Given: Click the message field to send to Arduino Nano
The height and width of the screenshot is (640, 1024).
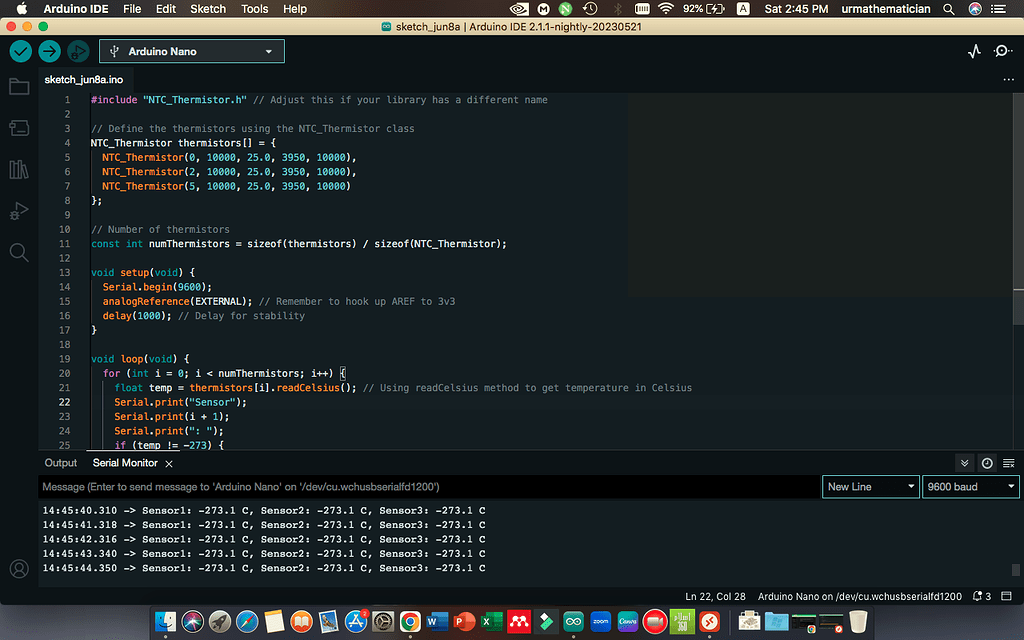Looking at the screenshot, I should [400, 486].
